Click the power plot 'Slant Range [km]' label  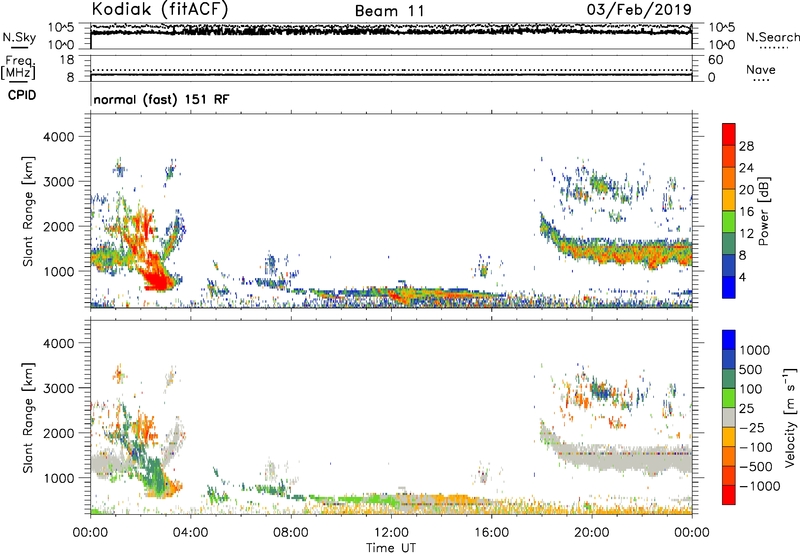pyautogui.click(x=28, y=211)
